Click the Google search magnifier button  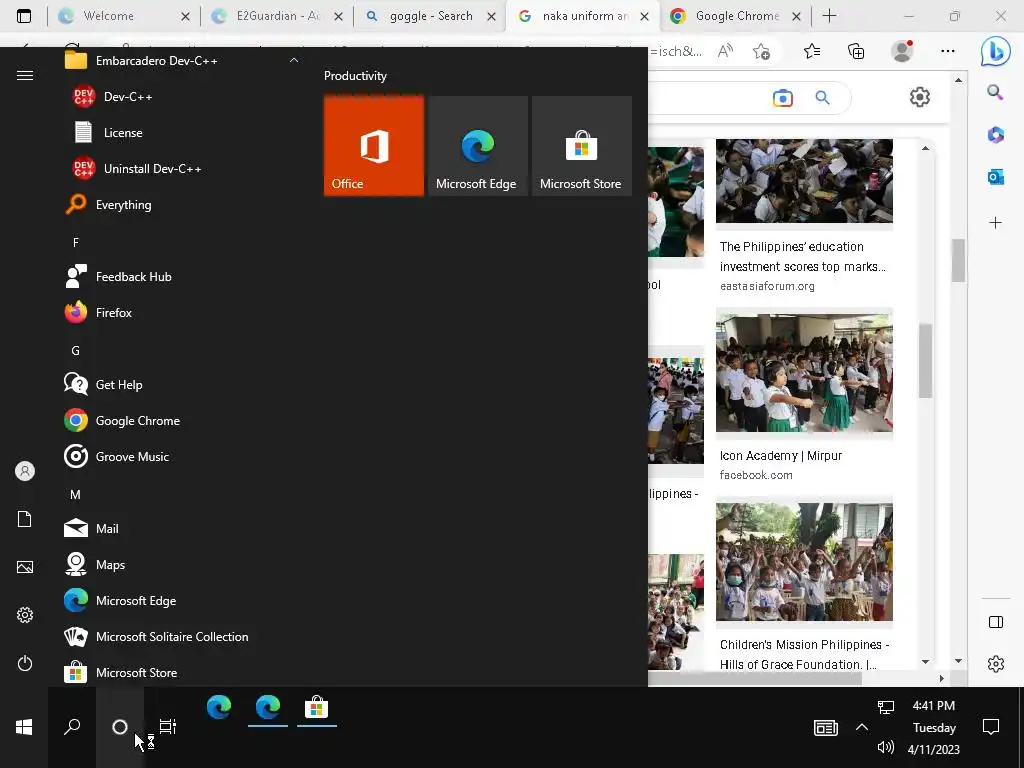tap(822, 98)
